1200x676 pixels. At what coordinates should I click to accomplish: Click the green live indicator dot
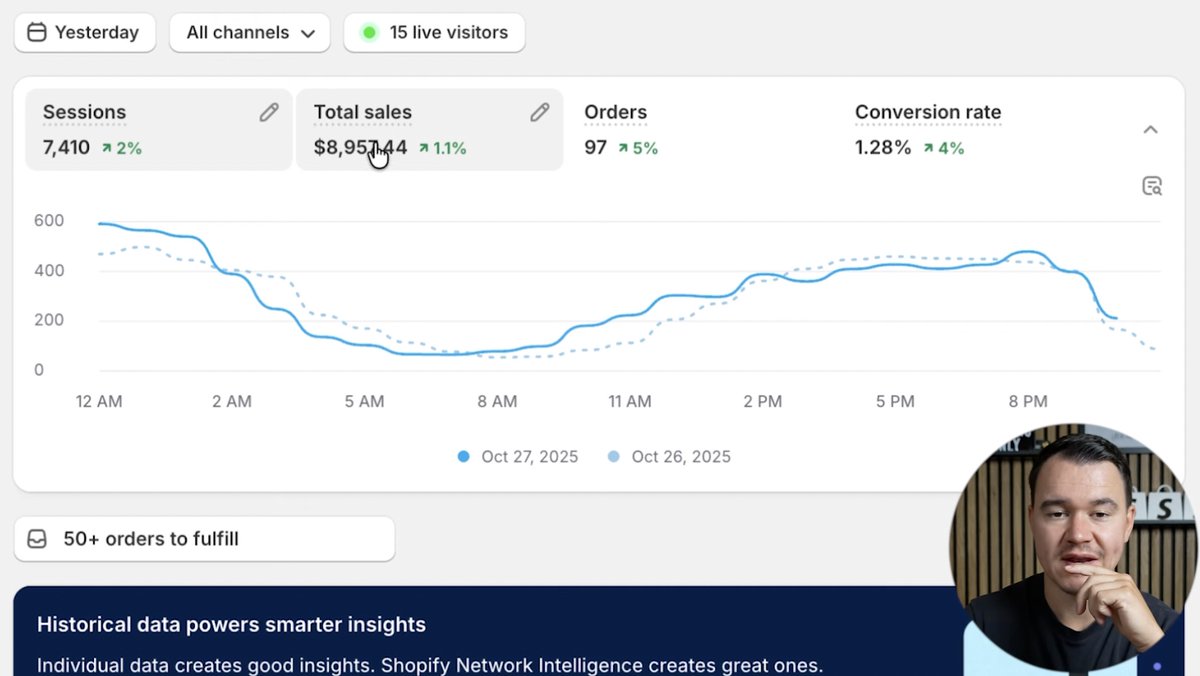click(369, 32)
